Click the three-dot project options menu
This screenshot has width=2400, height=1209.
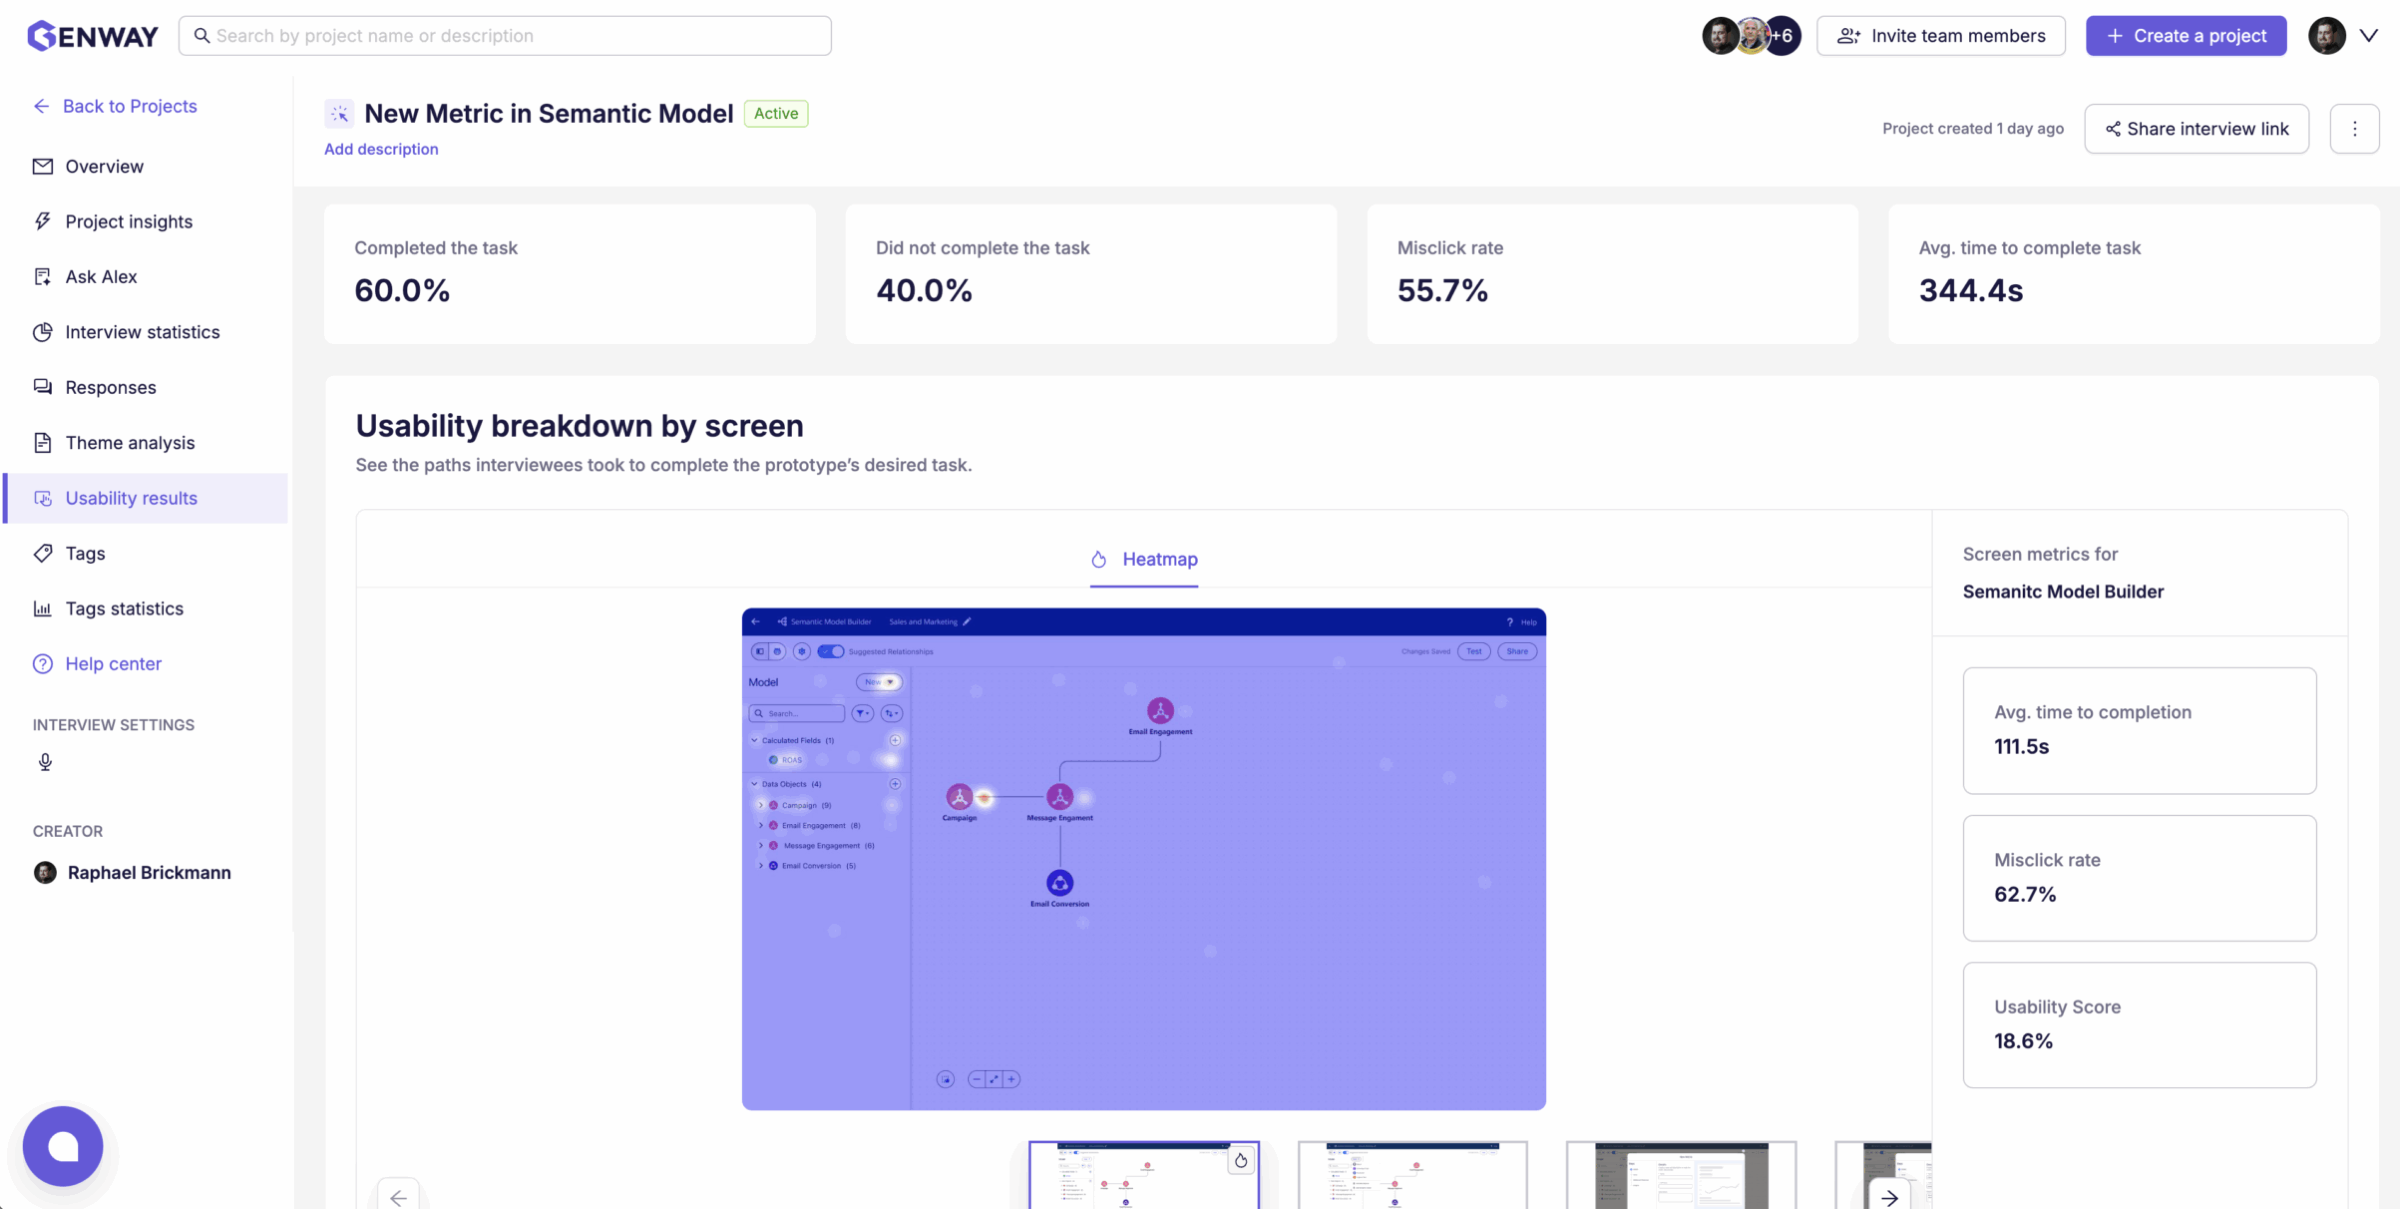coord(2354,128)
